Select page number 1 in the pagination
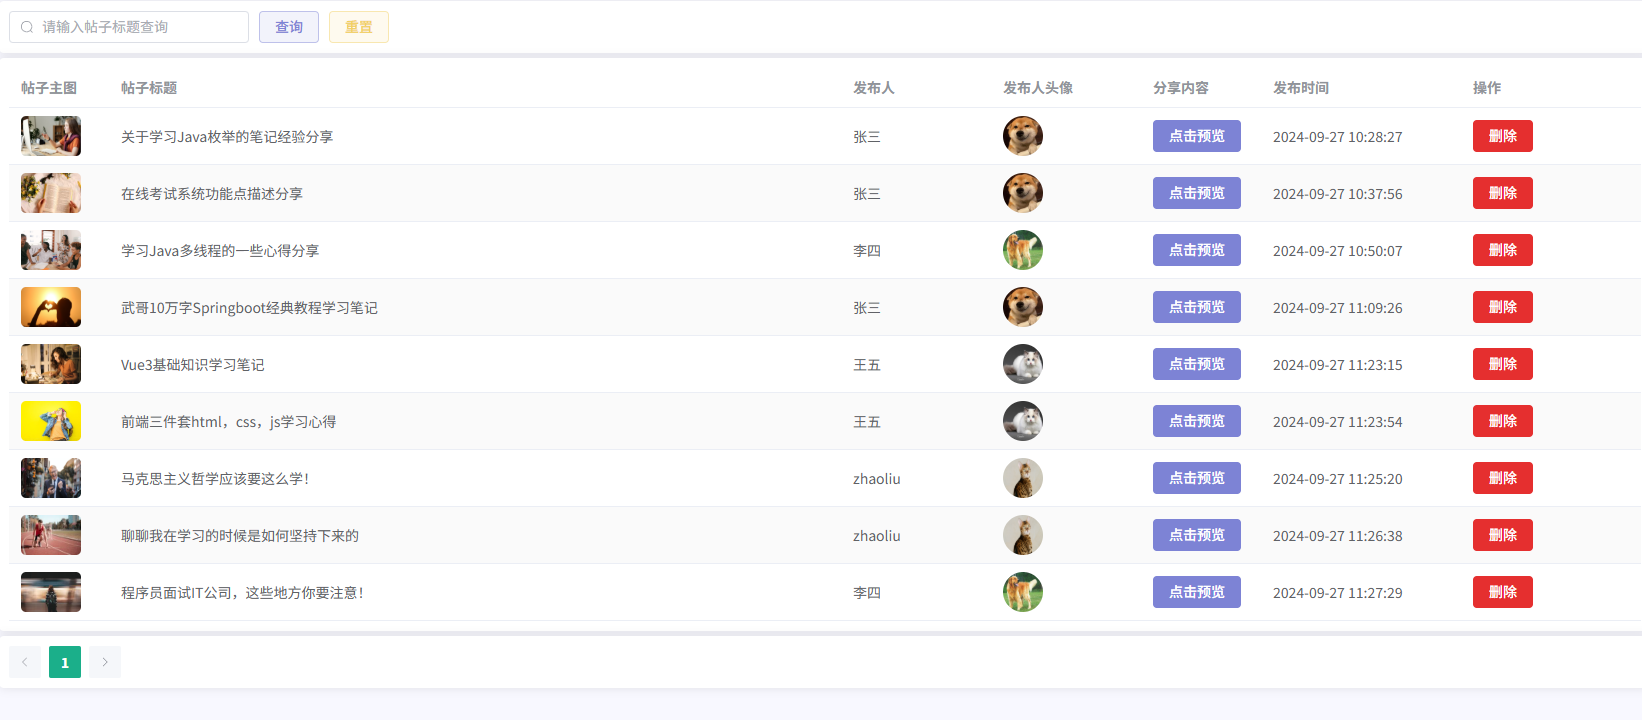The height and width of the screenshot is (720, 1642). (x=65, y=662)
